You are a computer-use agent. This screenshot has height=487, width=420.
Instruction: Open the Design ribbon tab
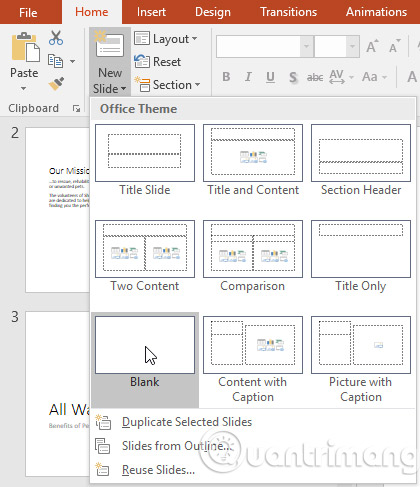click(213, 12)
